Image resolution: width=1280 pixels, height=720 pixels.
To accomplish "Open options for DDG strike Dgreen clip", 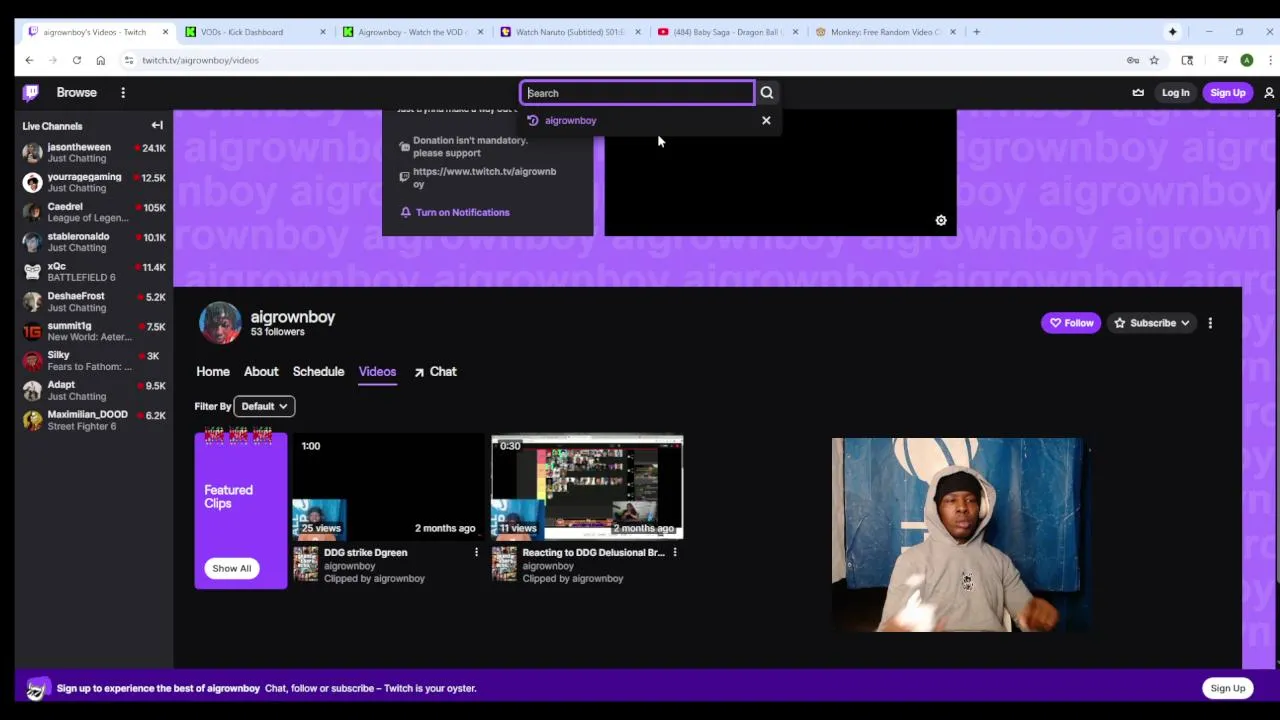I will [476, 552].
